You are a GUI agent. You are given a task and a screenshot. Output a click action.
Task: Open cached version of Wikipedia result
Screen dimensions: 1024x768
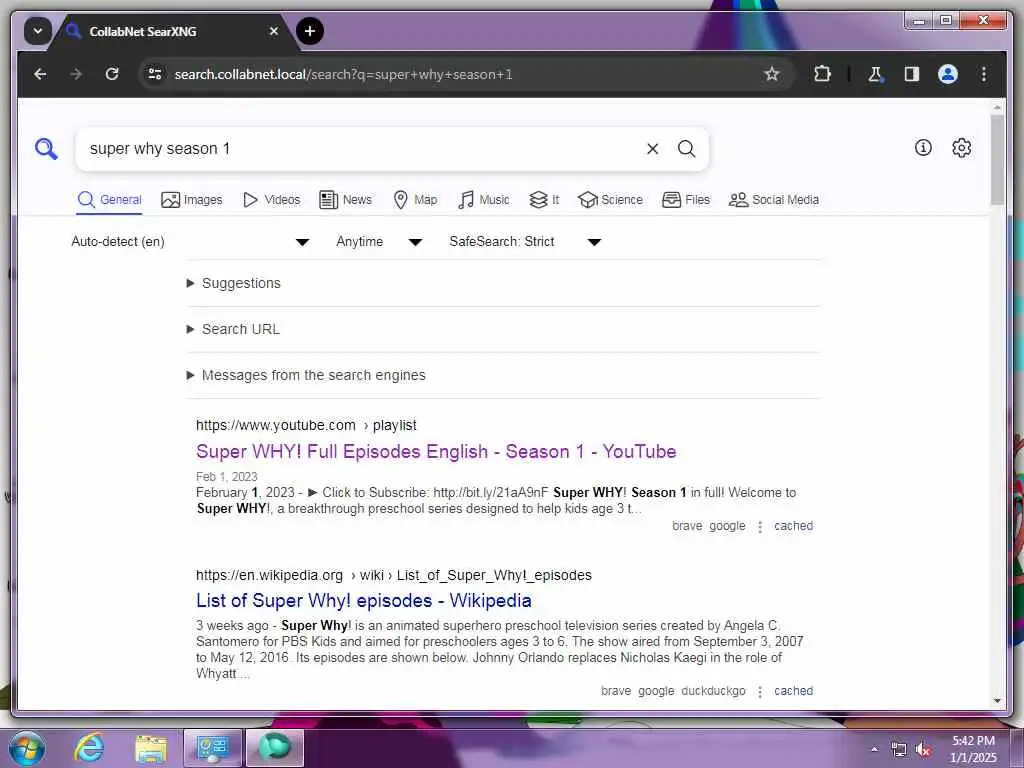tap(793, 691)
